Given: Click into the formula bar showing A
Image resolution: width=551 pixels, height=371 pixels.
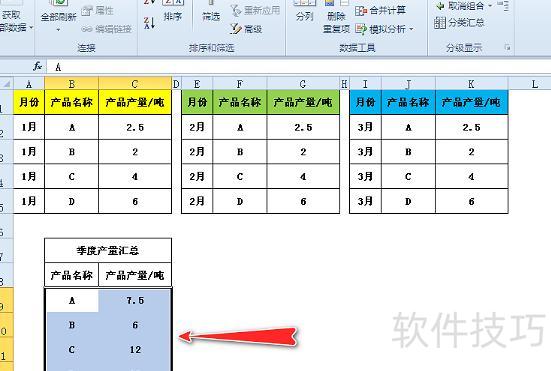Looking at the screenshot, I should [x=299, y=67].
